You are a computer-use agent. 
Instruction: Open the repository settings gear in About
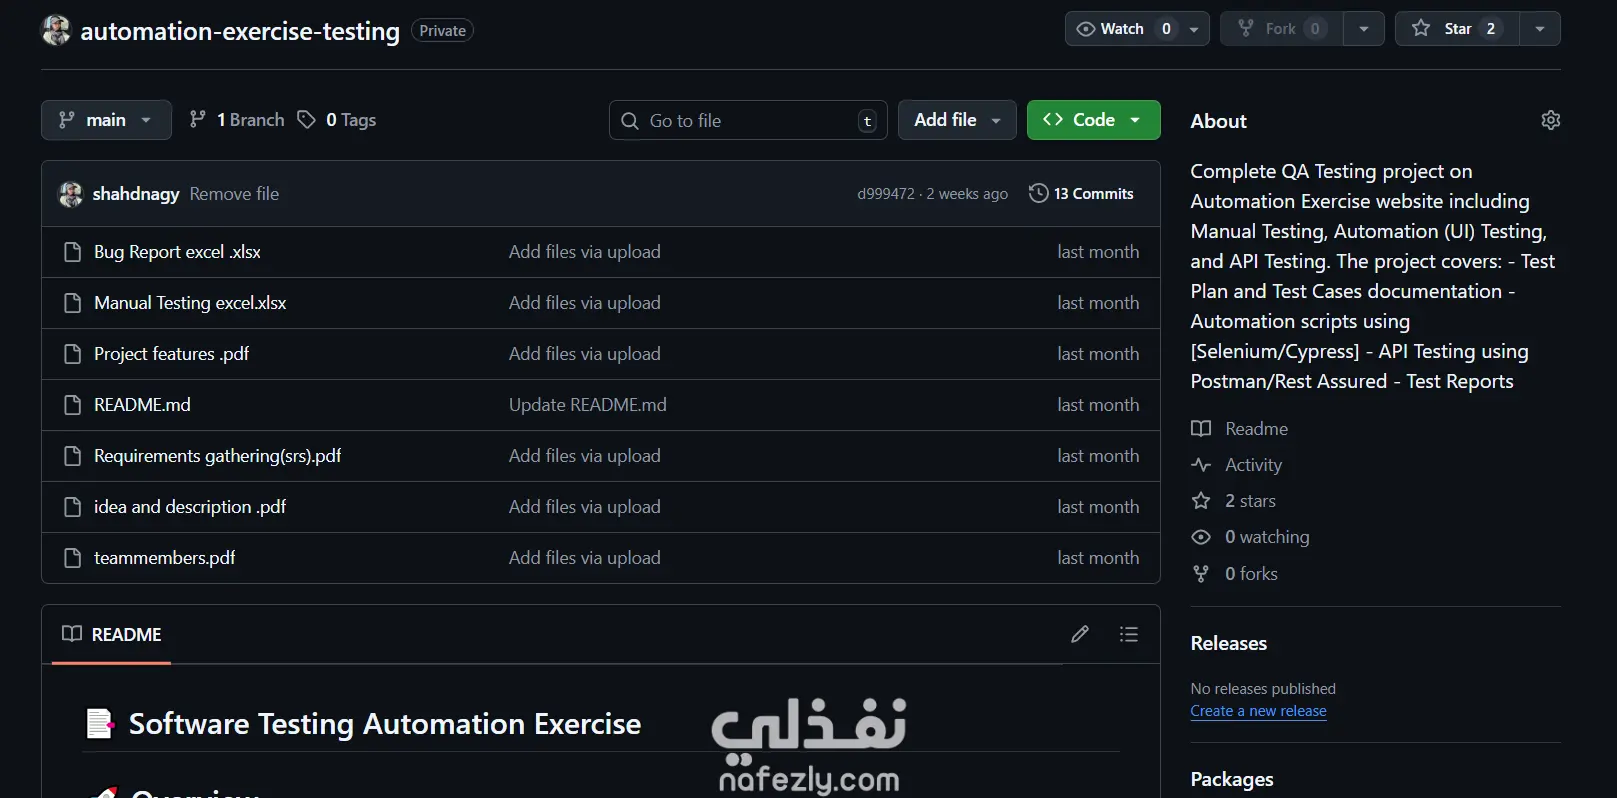(x=1550, y=120)
